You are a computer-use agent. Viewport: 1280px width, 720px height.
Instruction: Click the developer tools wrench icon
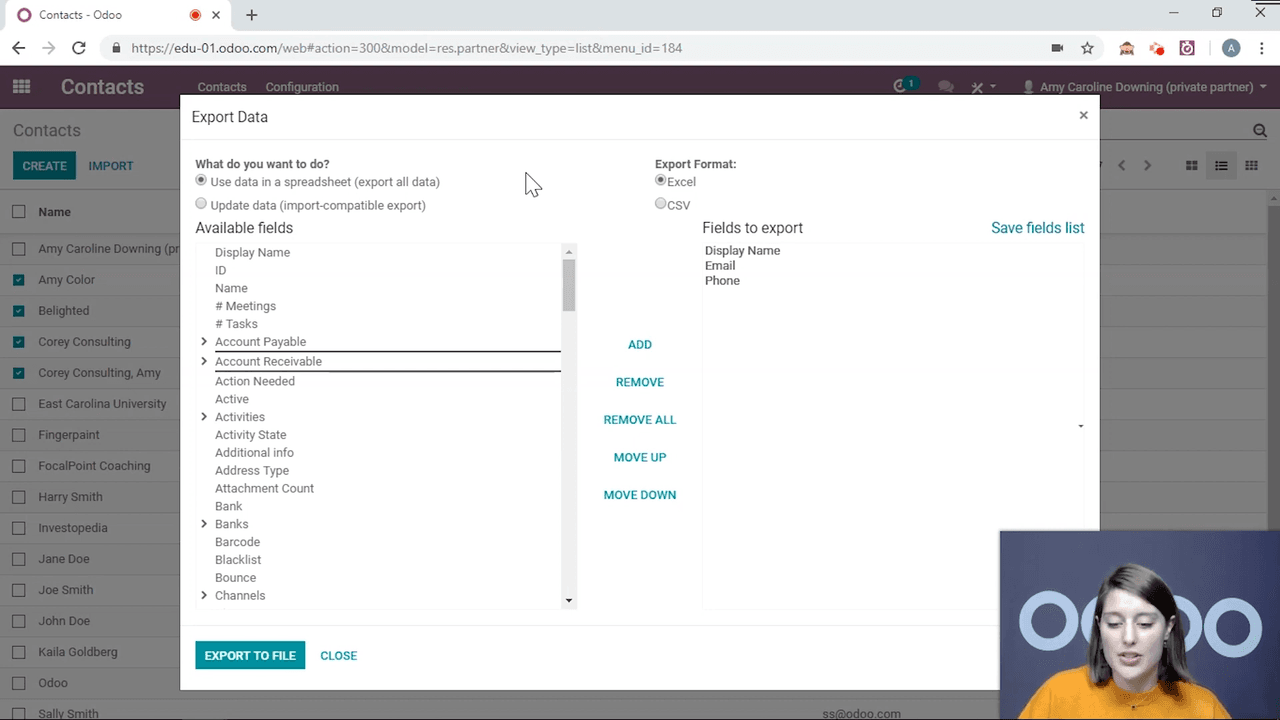coord(977,87)
